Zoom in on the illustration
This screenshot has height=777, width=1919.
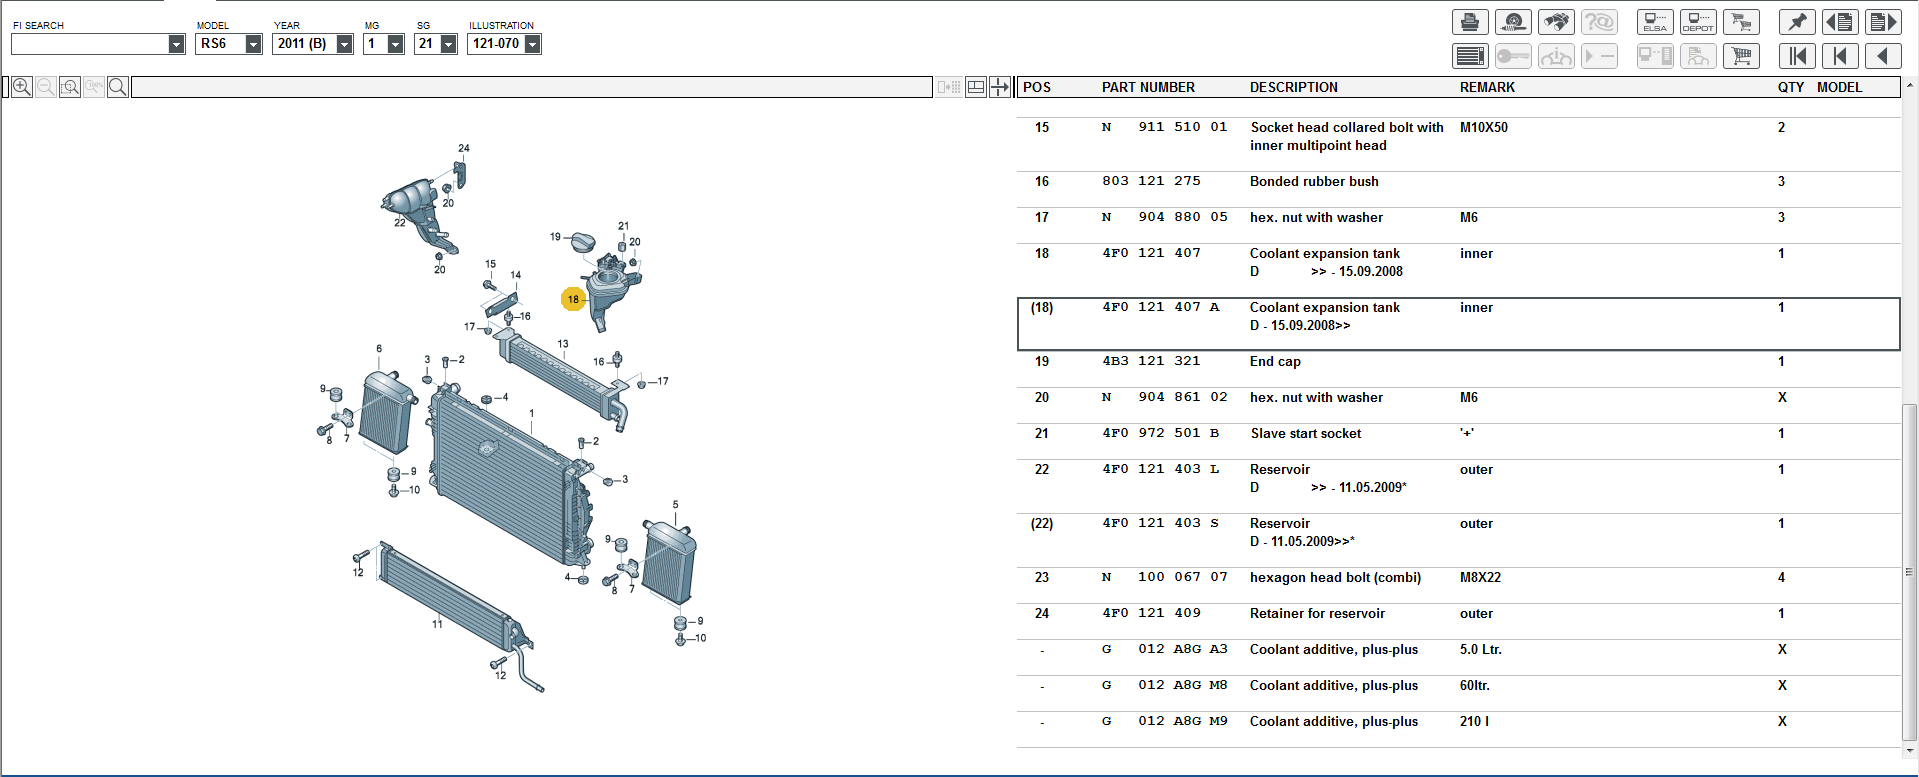pyautogui.click(x=21, y=87)
